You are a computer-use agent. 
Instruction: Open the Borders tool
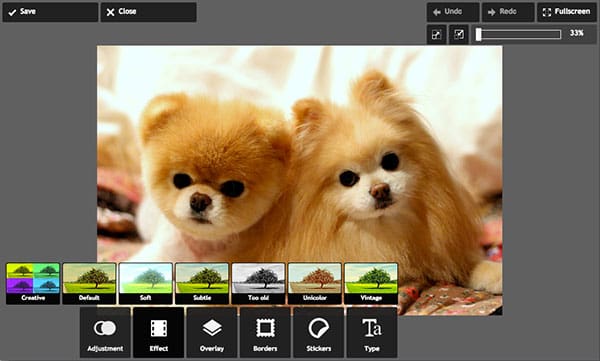coord(265,333)
